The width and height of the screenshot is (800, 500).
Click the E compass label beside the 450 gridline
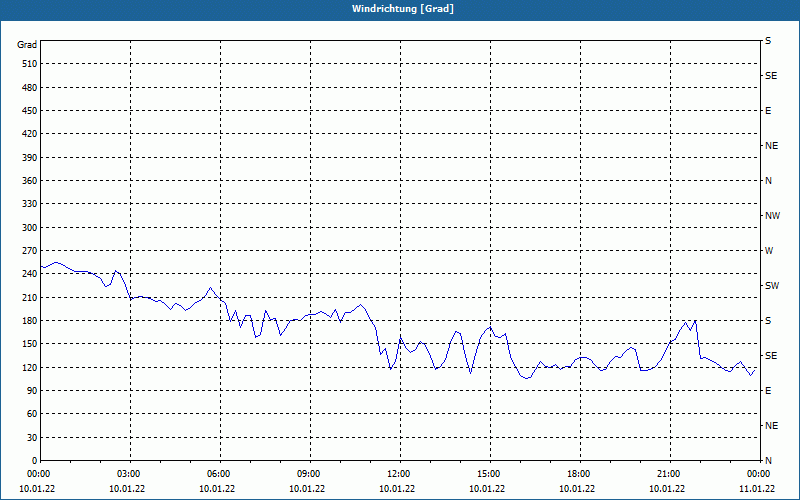click(x=768, y=111)
